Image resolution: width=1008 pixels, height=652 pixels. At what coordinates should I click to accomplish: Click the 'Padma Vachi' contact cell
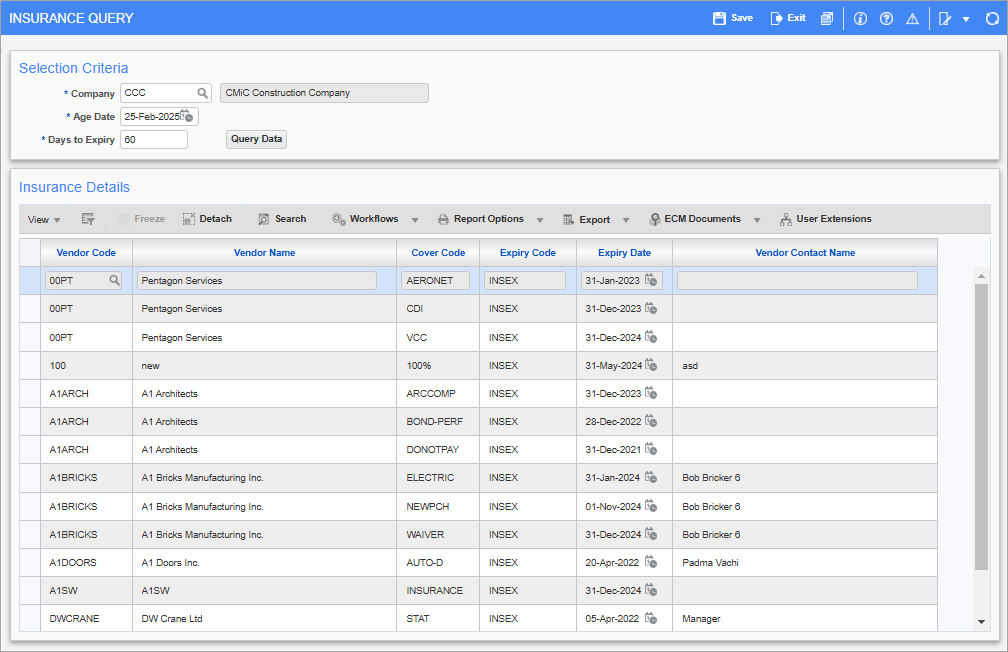point(805,563)
